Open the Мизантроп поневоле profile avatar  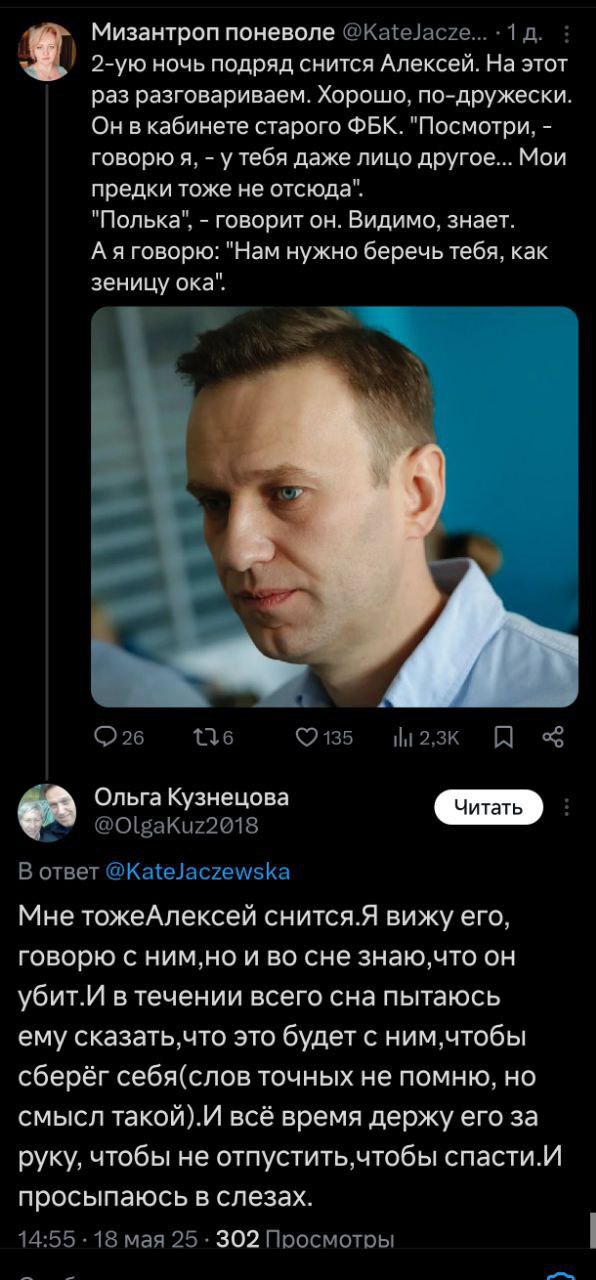pyautogui.click(x=46, y=50)
